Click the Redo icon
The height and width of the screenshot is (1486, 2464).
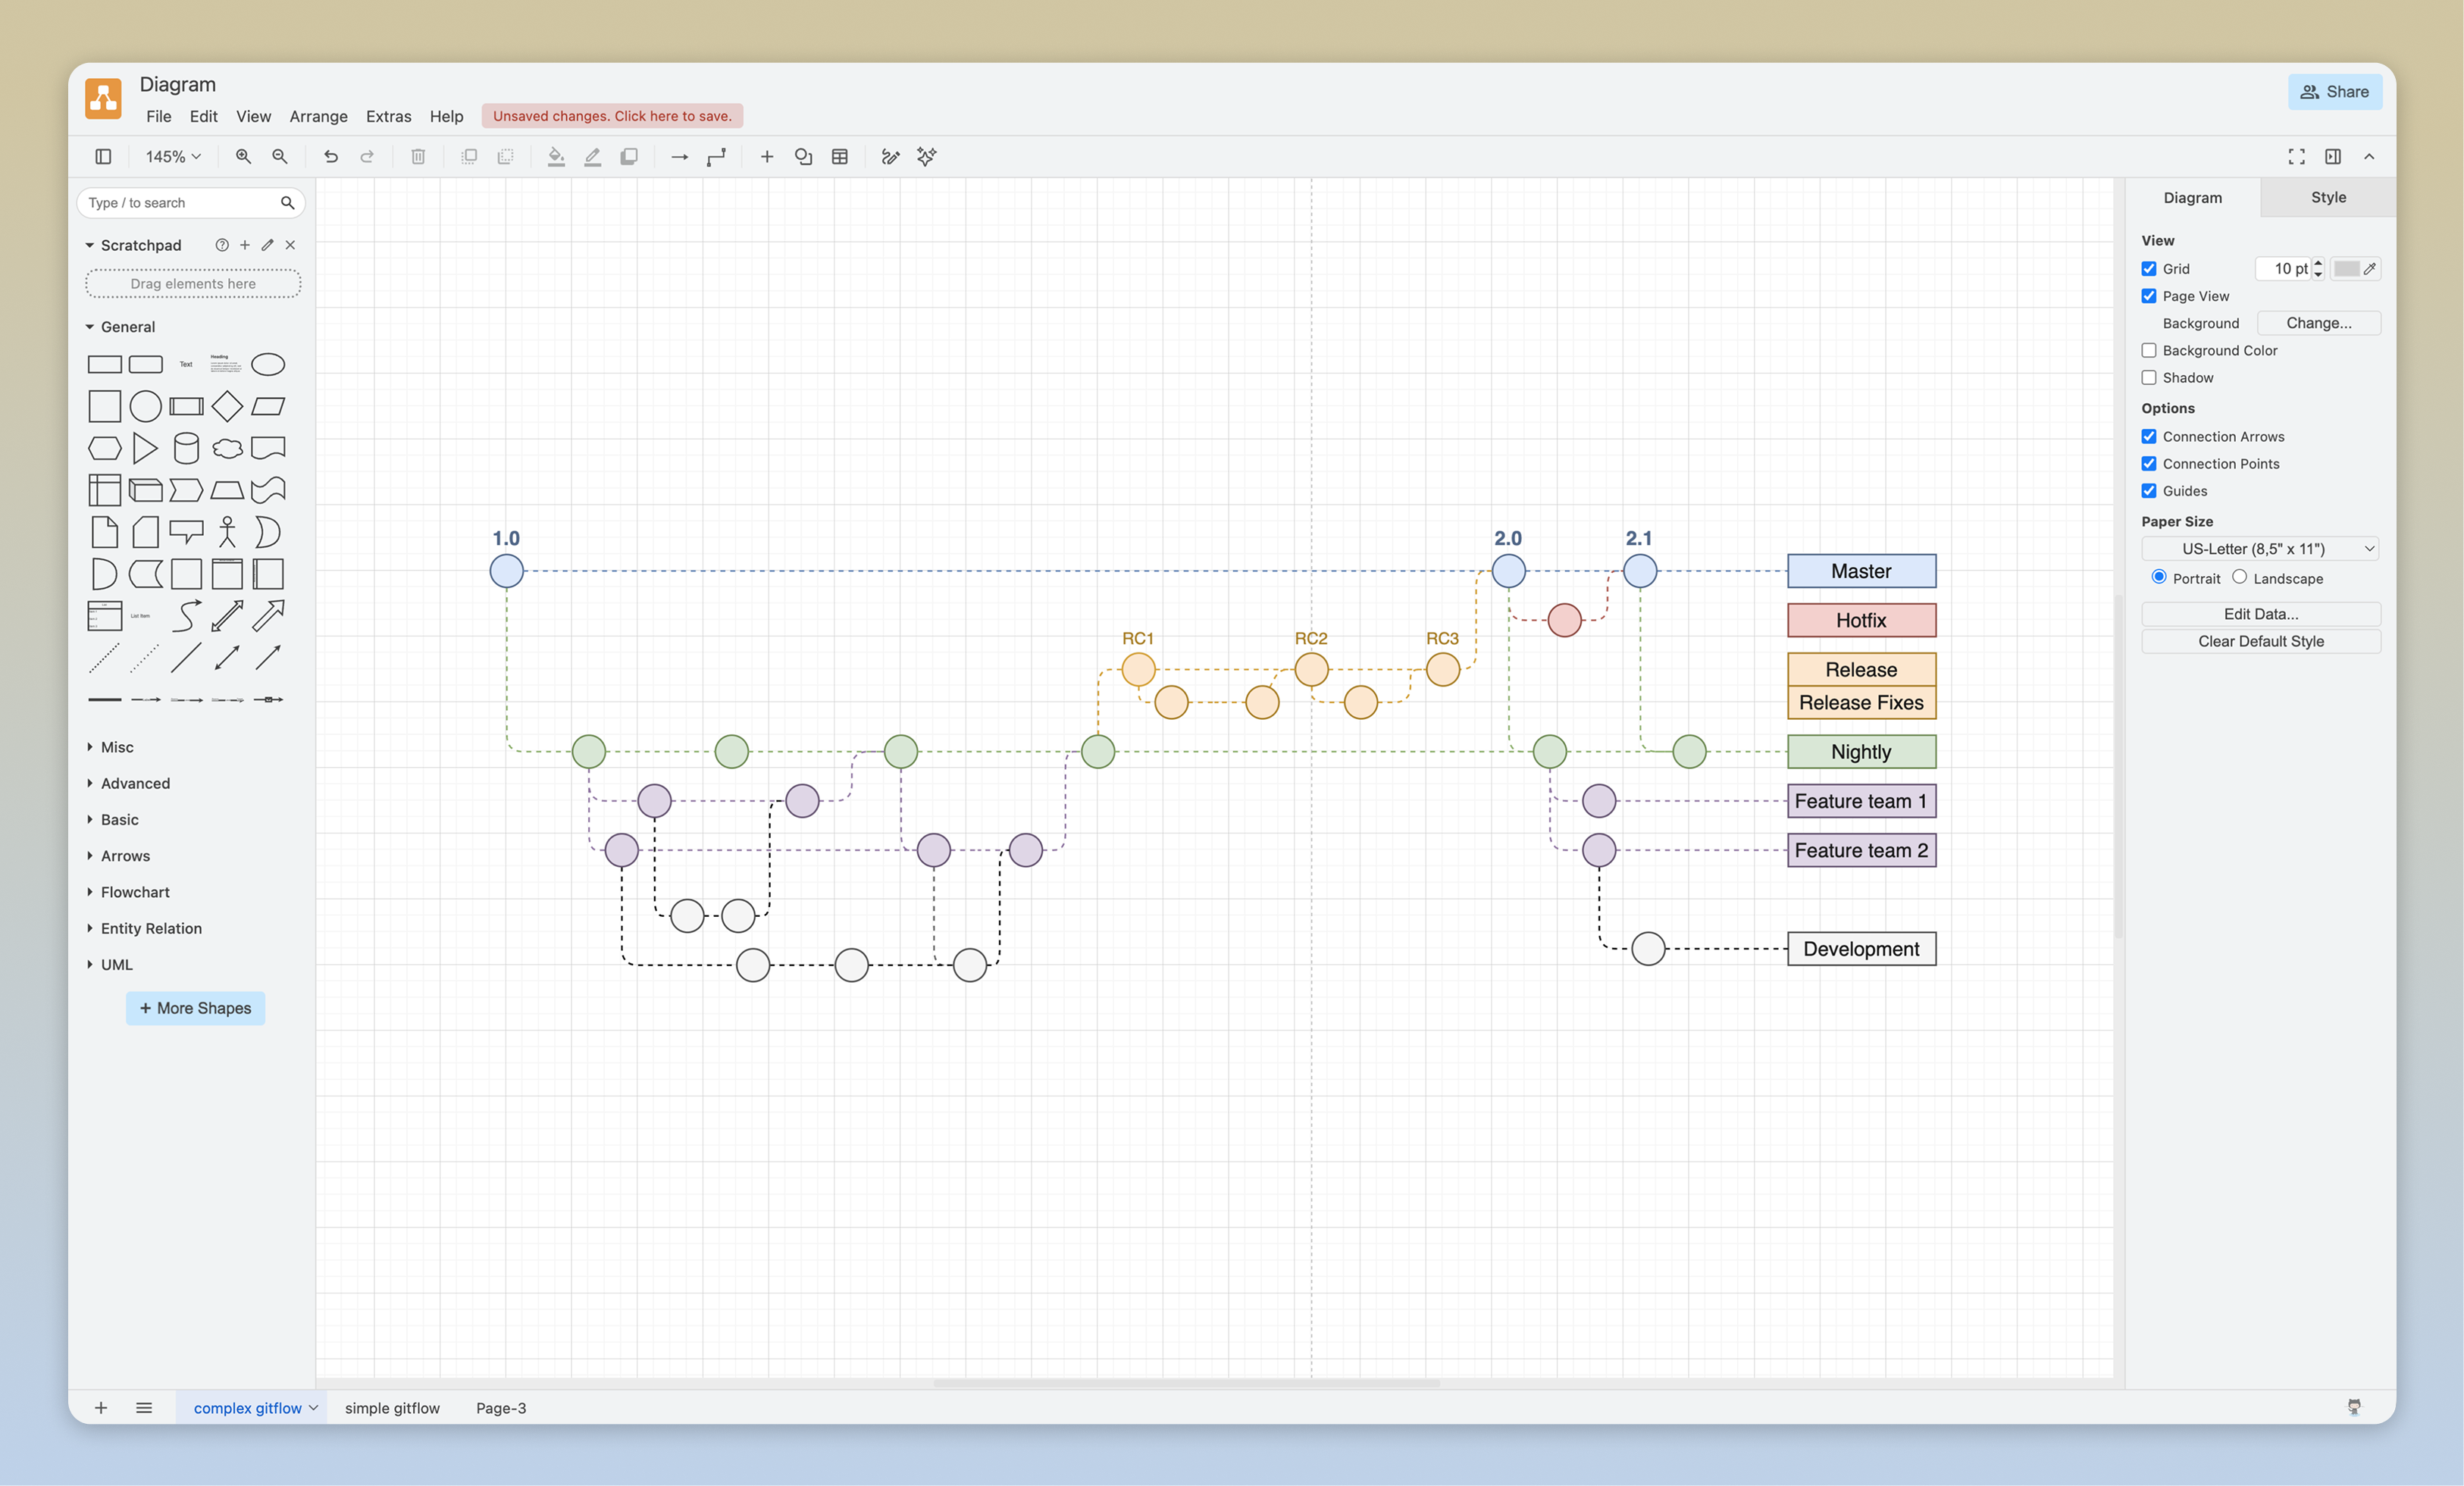tap(367, 157)
